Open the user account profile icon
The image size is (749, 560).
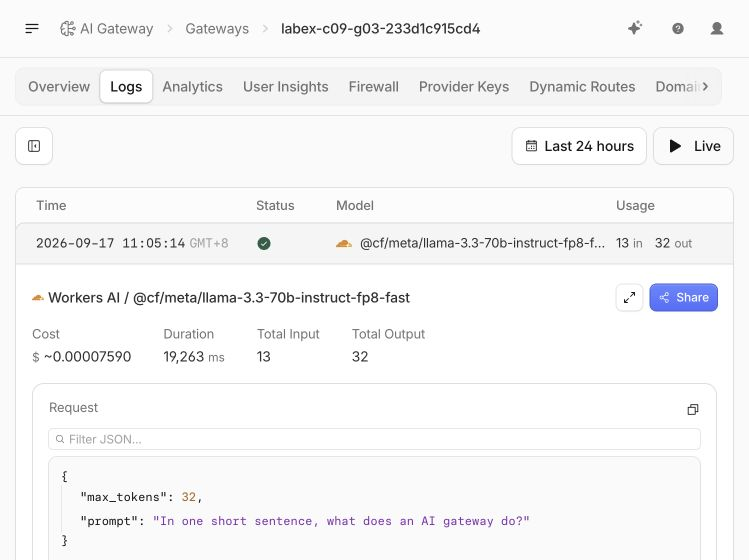tap(717, 29)
